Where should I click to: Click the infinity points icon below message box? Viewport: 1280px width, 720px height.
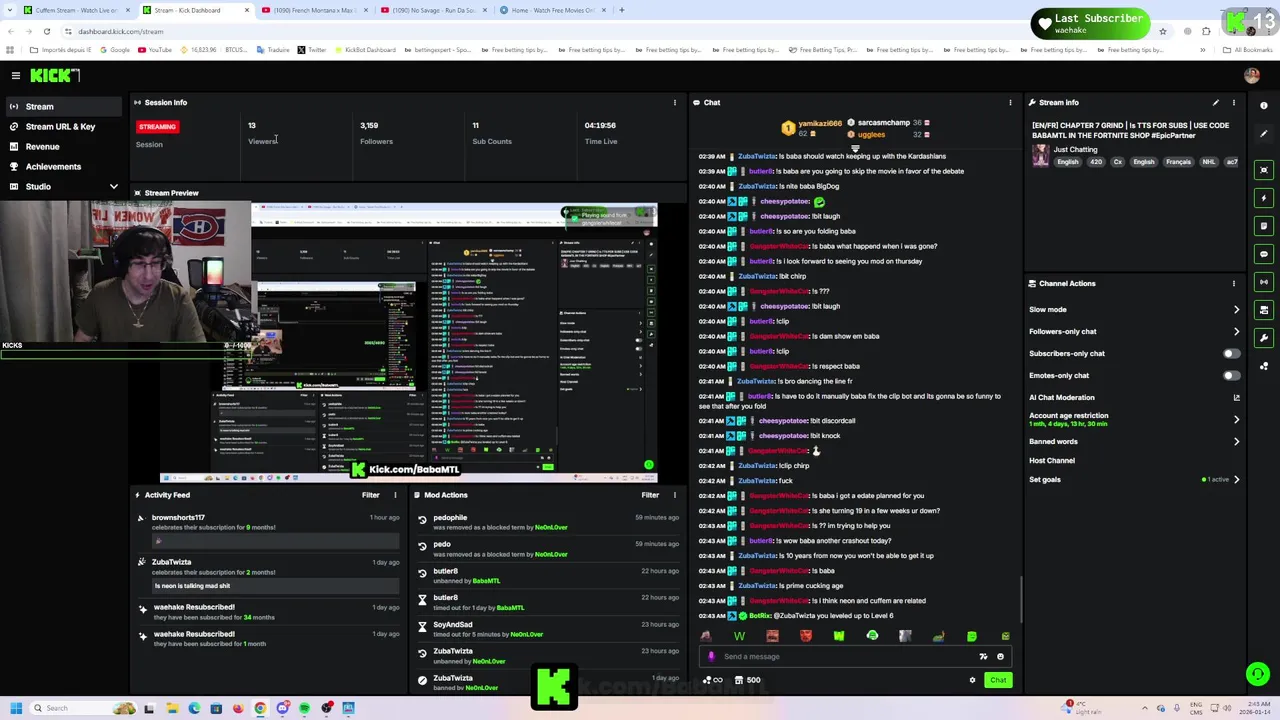click(x=713, y=680)
